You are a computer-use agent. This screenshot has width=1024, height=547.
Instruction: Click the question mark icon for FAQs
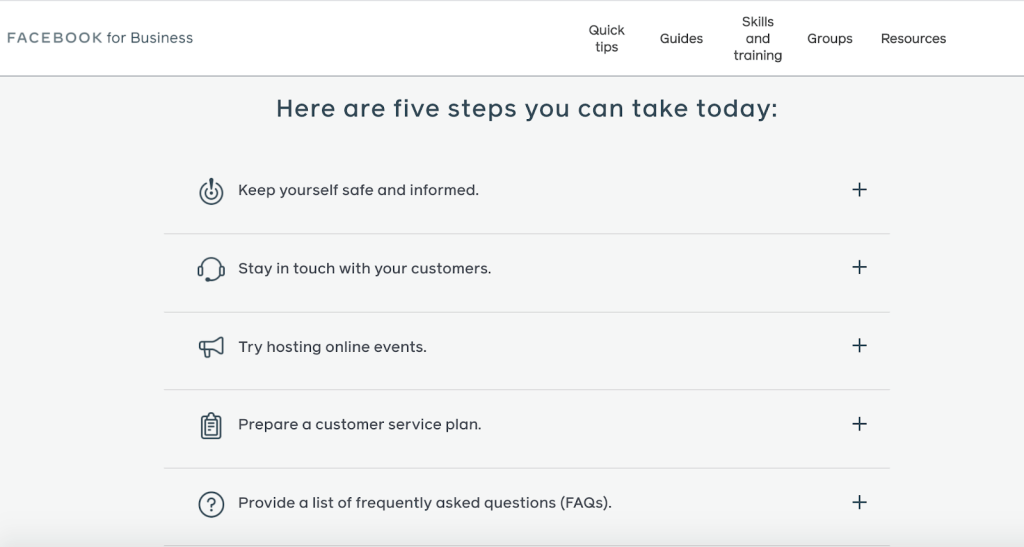click(x=210, y=504)
